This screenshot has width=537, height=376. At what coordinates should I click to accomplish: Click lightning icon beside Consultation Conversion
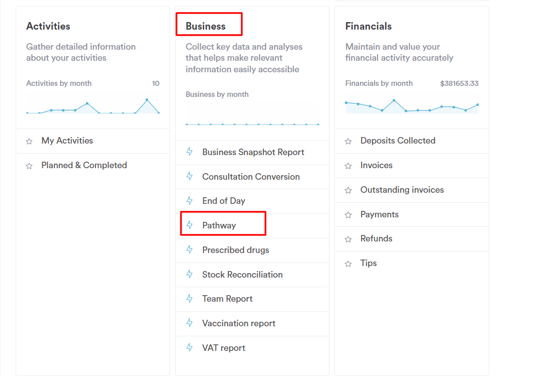[189, 176]
